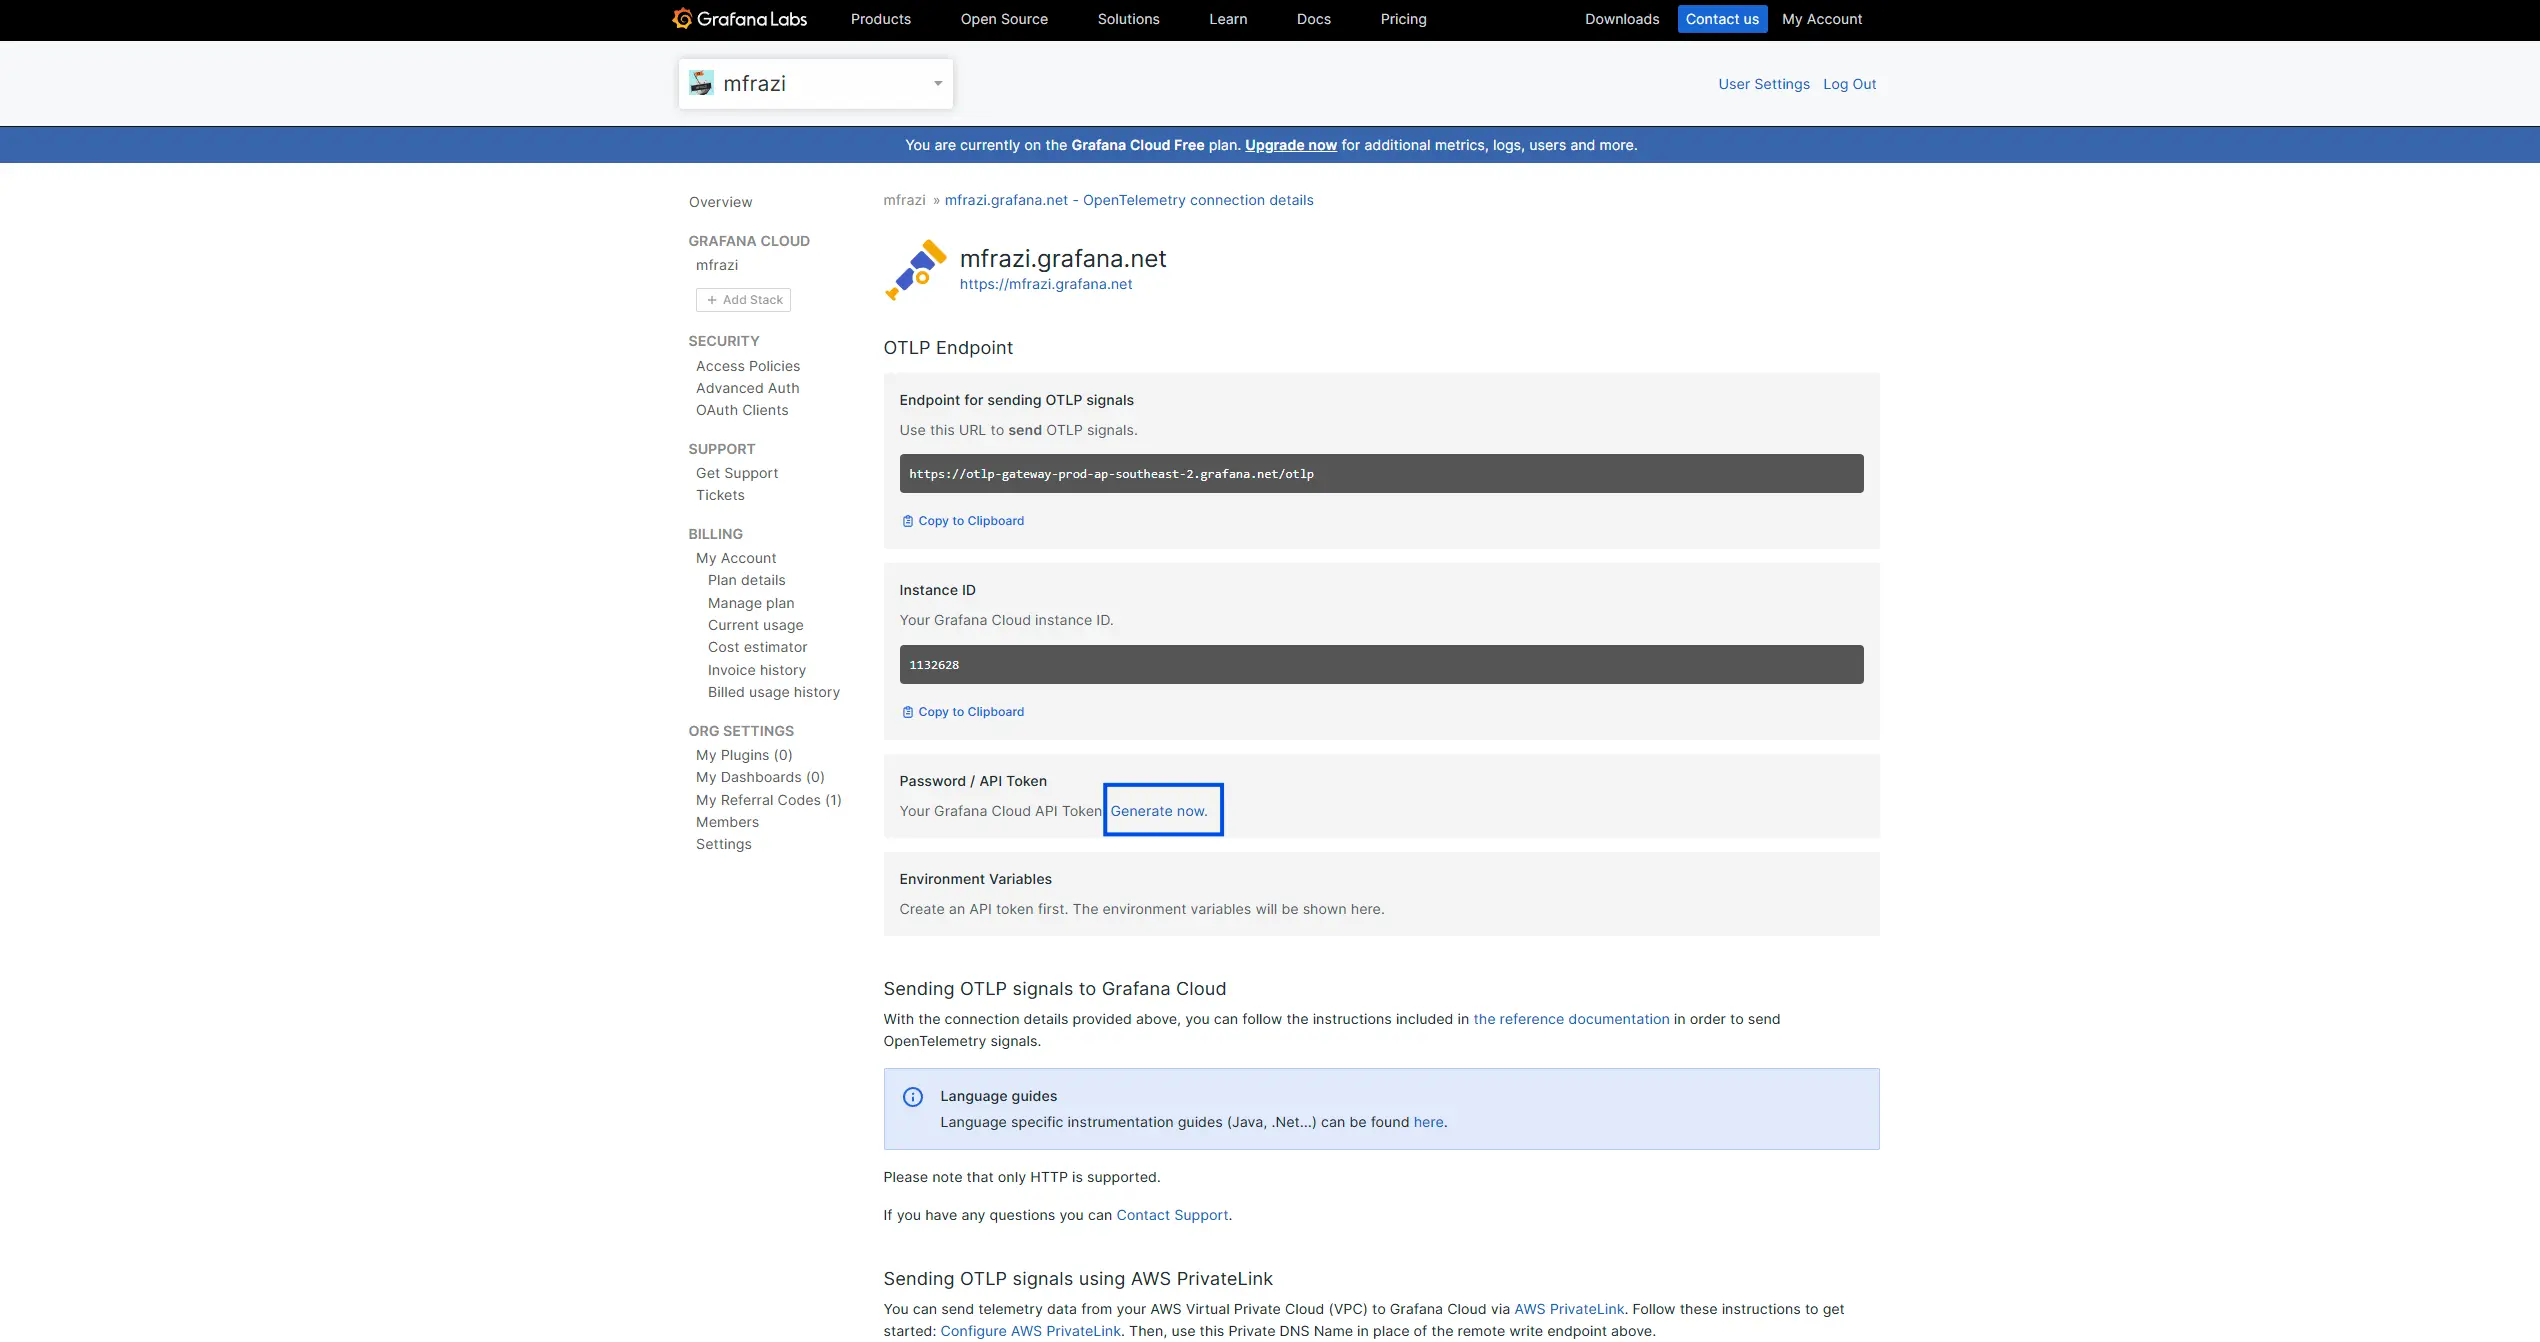The image size is (2540, 1342).
Task: Open Access Policies
Action: click(x=748, y=366)
